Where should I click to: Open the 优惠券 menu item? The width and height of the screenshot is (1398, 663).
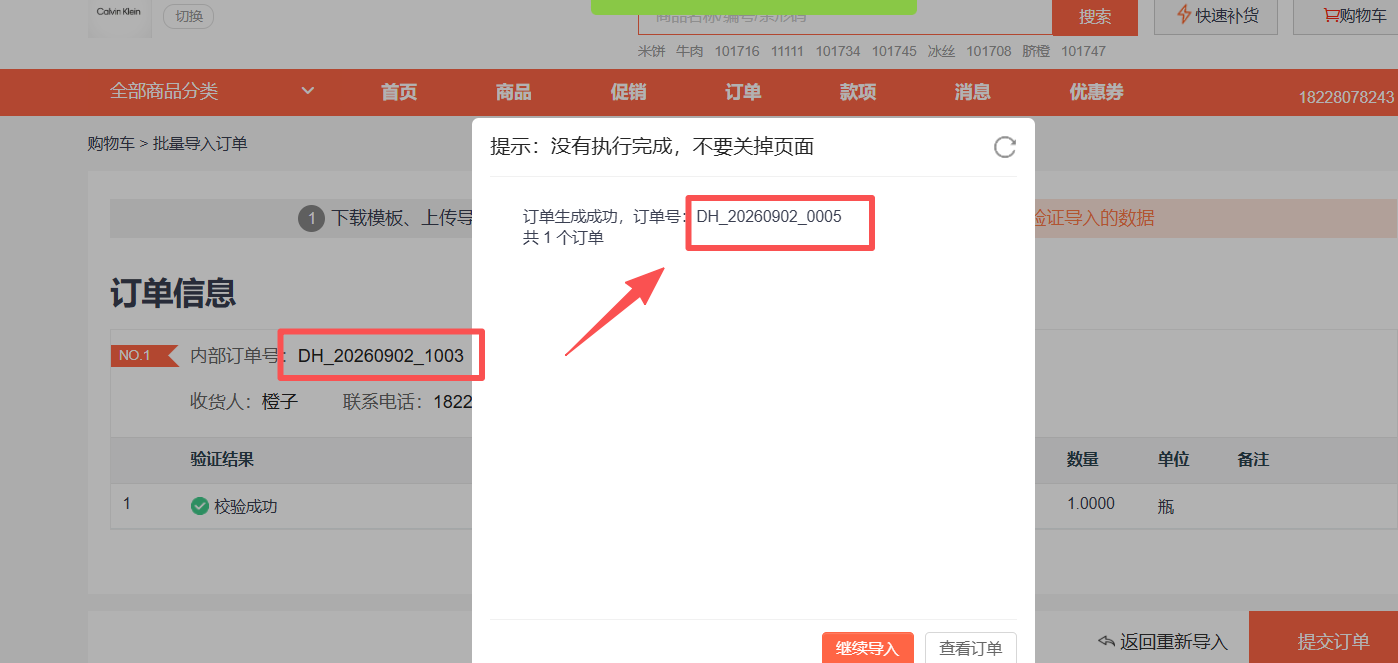1096,92
